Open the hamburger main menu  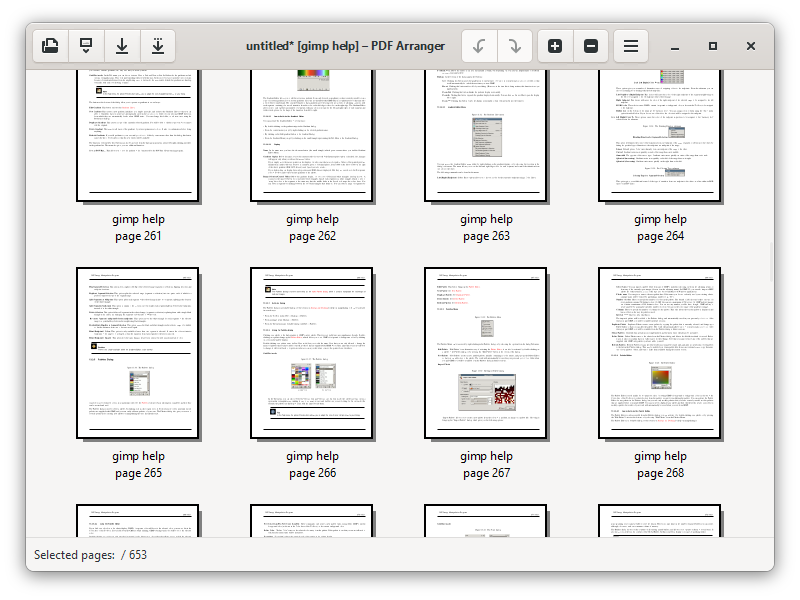pos(631,46)
